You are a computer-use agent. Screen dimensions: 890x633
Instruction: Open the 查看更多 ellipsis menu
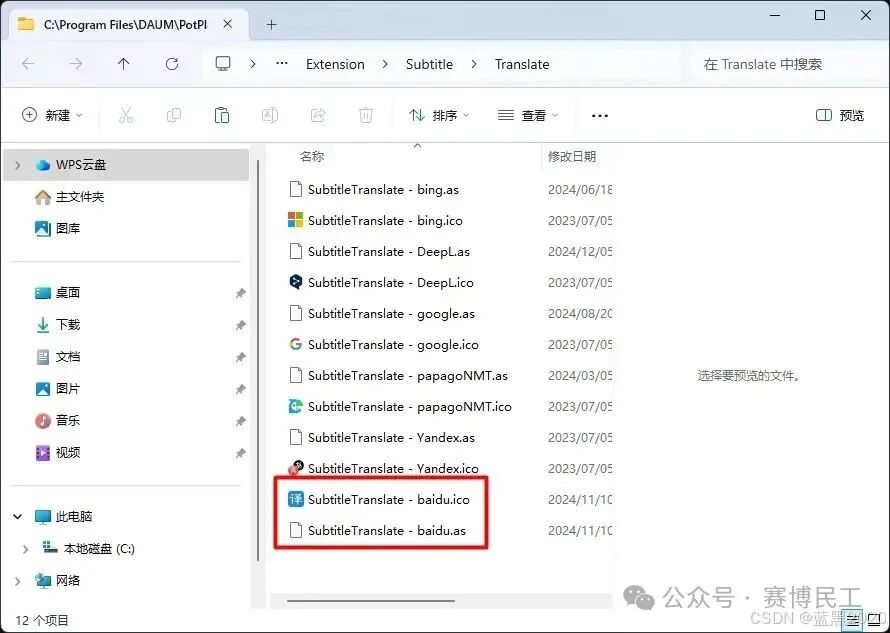pyautogui.click(x=599, y=116)
